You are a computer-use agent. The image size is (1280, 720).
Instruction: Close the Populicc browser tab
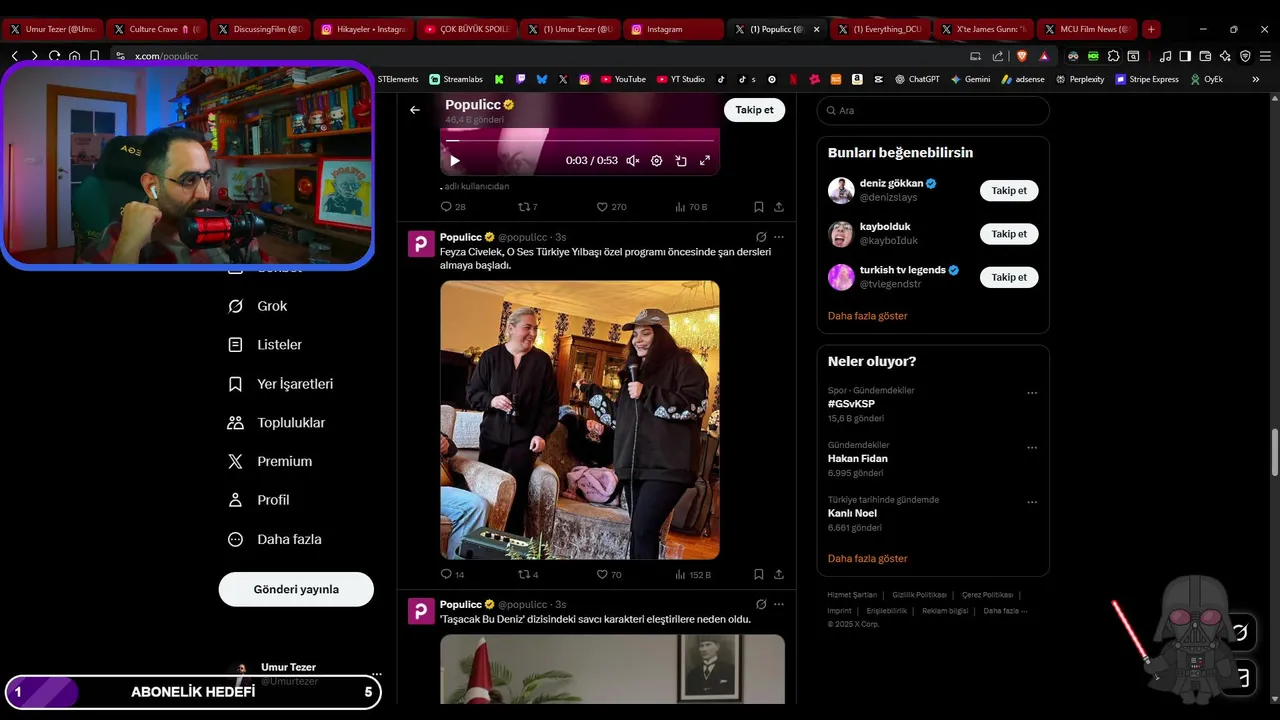(816, 29)
